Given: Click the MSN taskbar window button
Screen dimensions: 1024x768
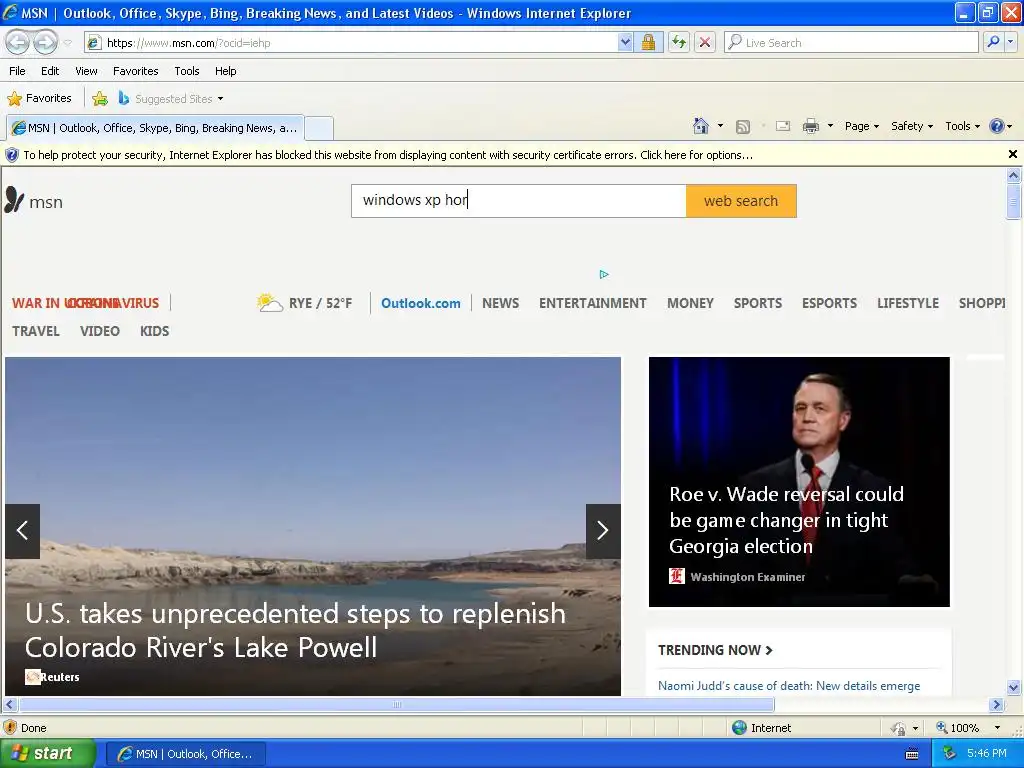Looking at the screenshot, I should (x=185, y=754).
